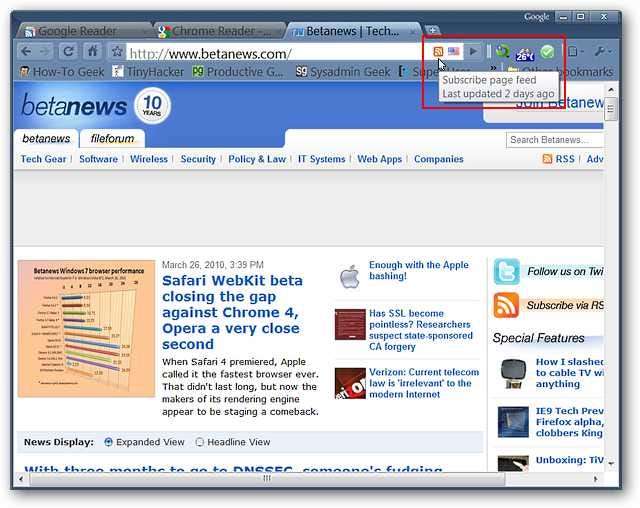This screenshot has width=640, height=508.
Task: Close the Betanews tab
Action: 413,32
